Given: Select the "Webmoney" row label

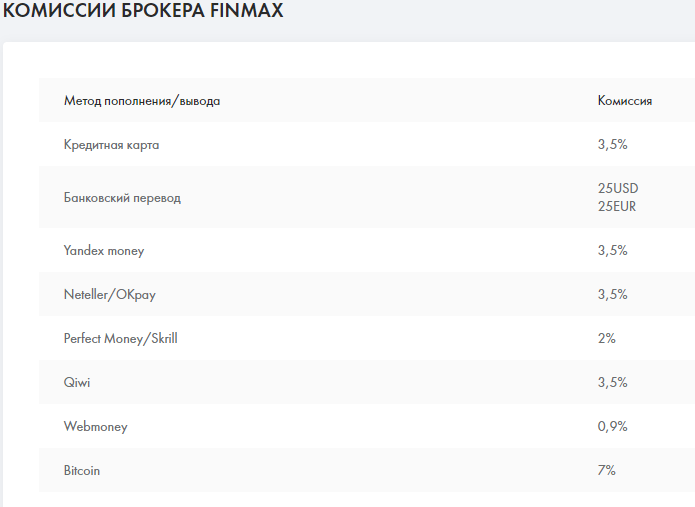Looking at the screenshot, I should click(95, 427).
